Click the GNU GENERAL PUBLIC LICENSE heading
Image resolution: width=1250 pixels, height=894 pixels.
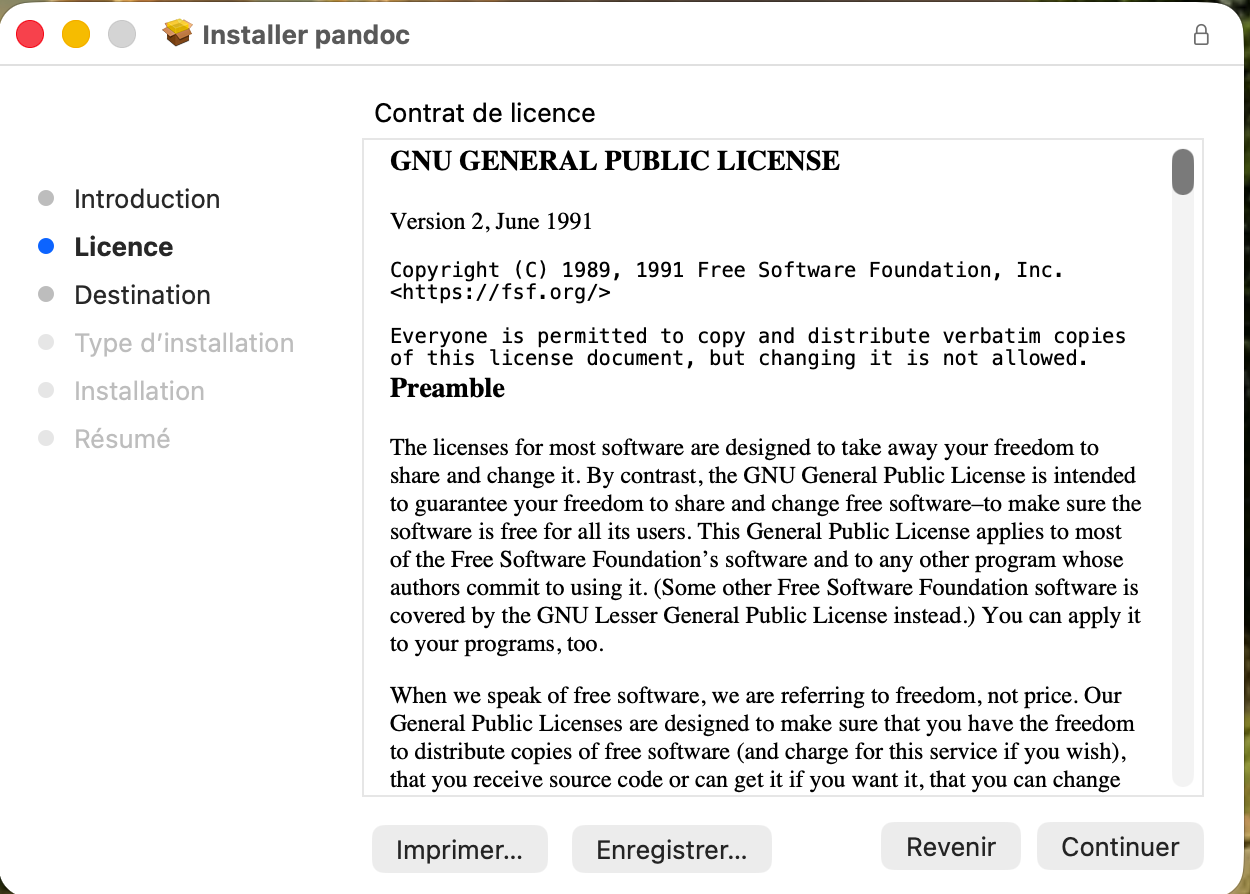614,161
